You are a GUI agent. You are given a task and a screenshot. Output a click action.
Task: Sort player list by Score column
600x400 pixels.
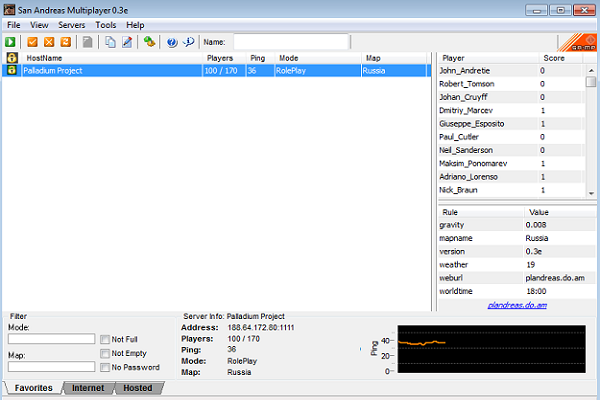(x=561, y=58)
